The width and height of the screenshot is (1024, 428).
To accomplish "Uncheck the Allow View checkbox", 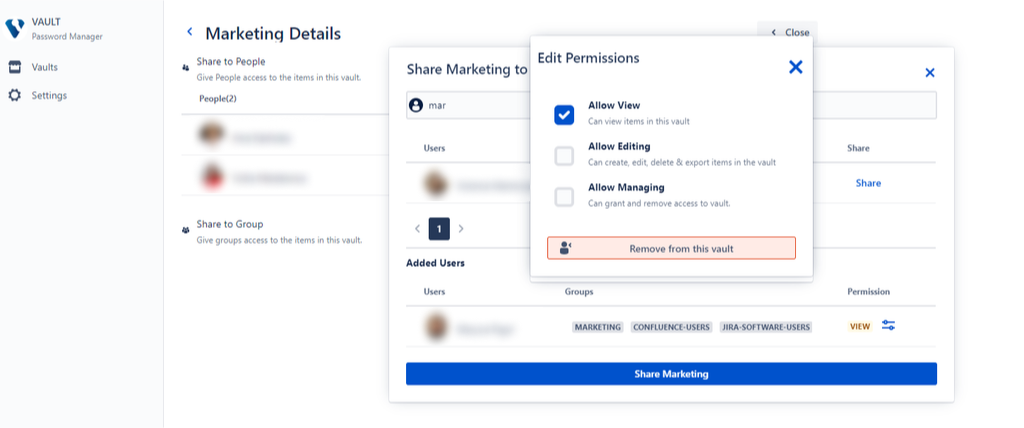I will tap(564, 114).
